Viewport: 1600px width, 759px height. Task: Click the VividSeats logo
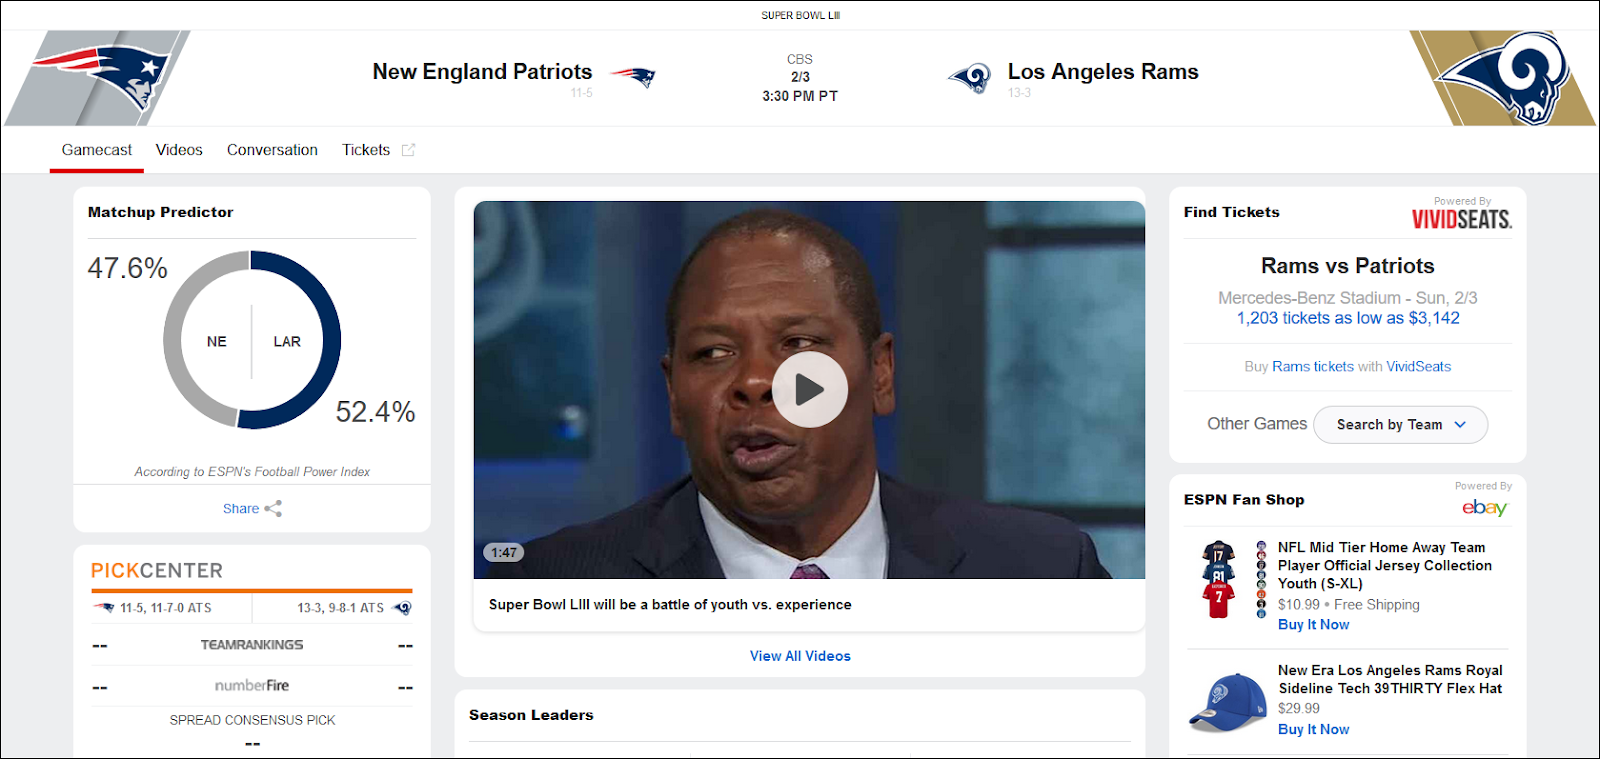coord(1461,219)
